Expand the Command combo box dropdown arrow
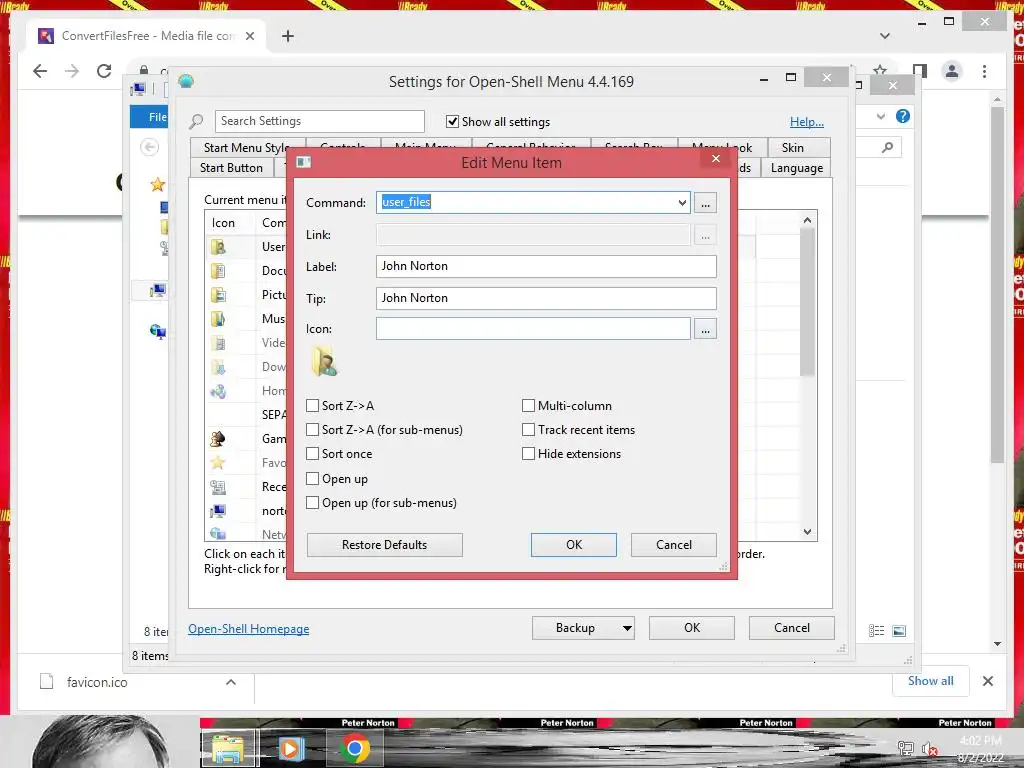 [x=682, y=202]
